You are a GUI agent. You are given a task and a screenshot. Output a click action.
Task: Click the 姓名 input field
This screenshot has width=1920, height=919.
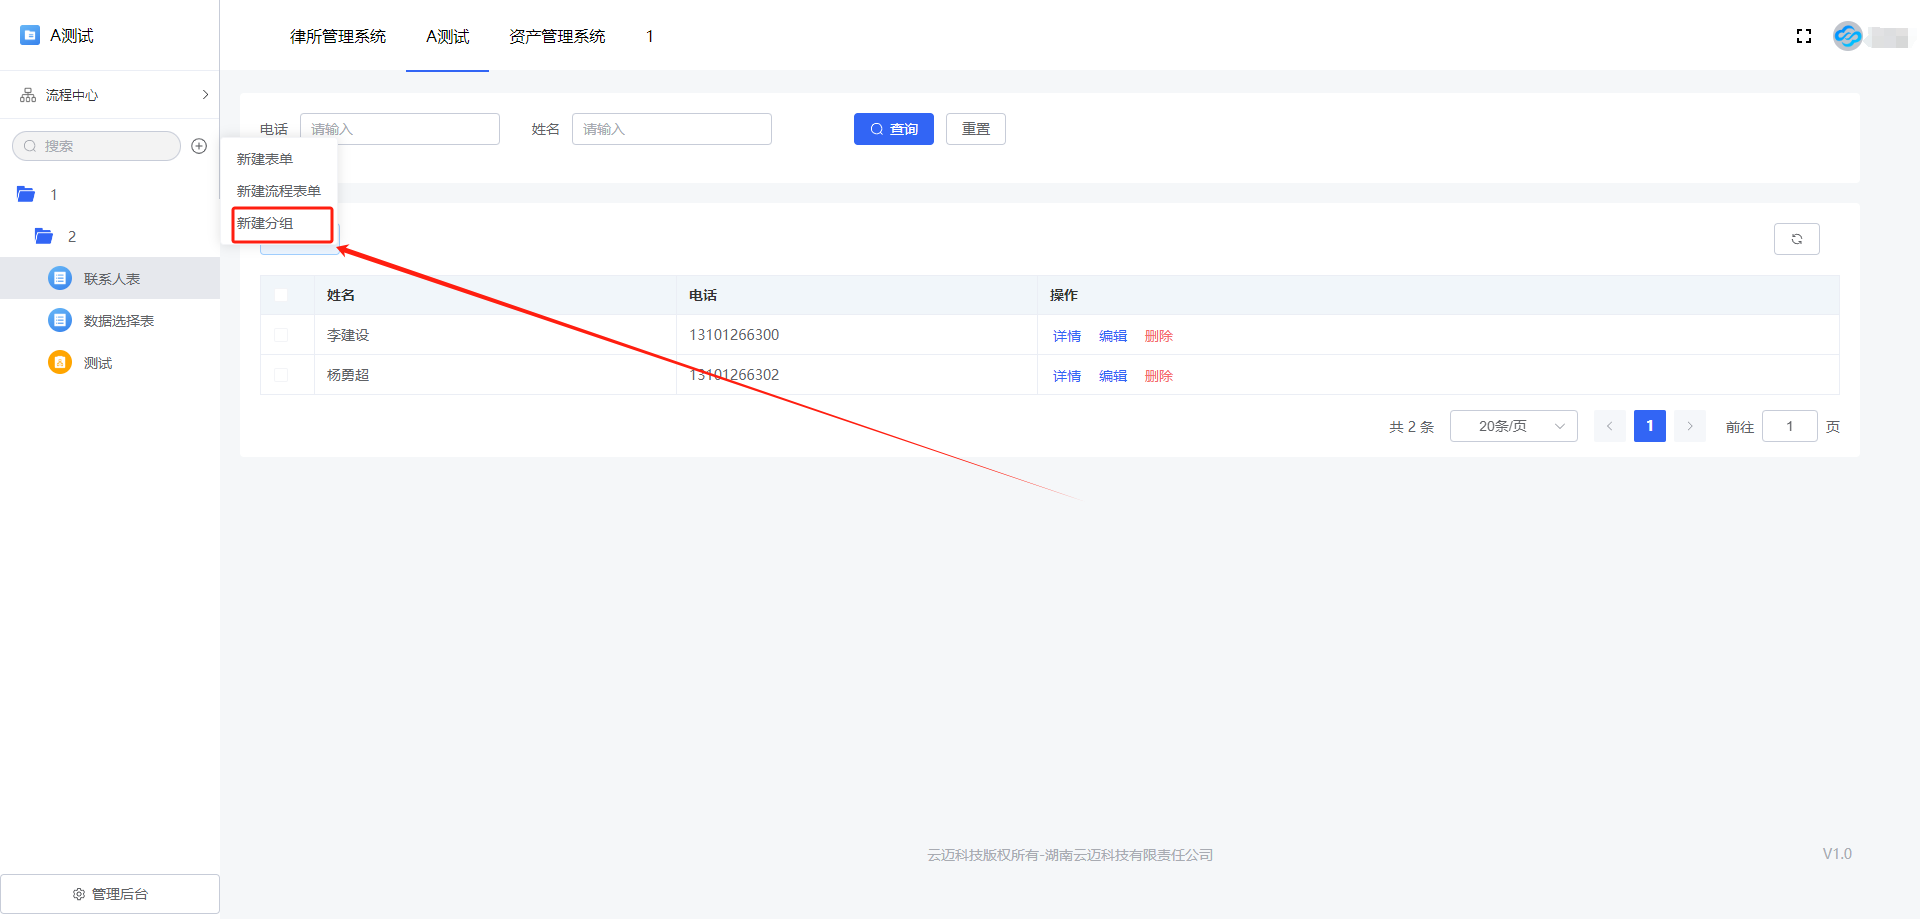click(x=671, y=129)
